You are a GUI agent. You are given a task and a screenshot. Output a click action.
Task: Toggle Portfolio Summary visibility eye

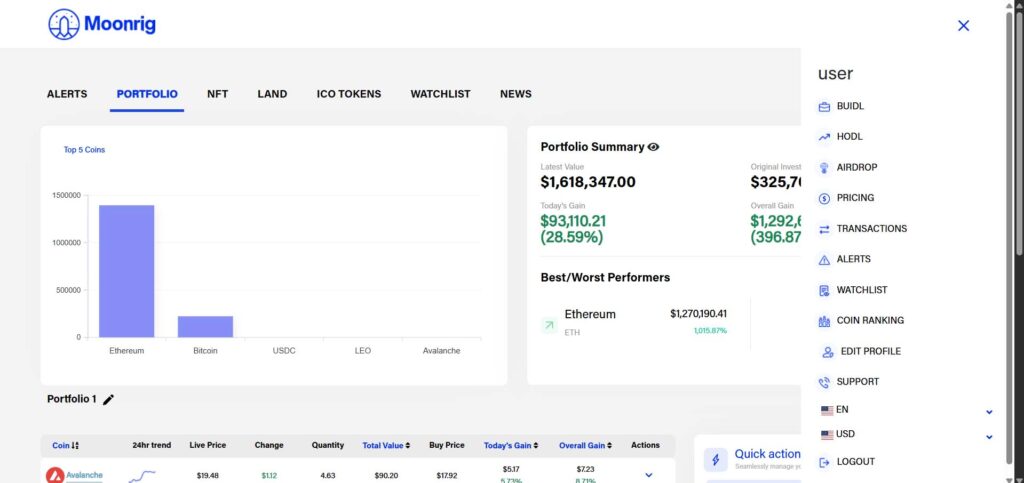[653, 147]
